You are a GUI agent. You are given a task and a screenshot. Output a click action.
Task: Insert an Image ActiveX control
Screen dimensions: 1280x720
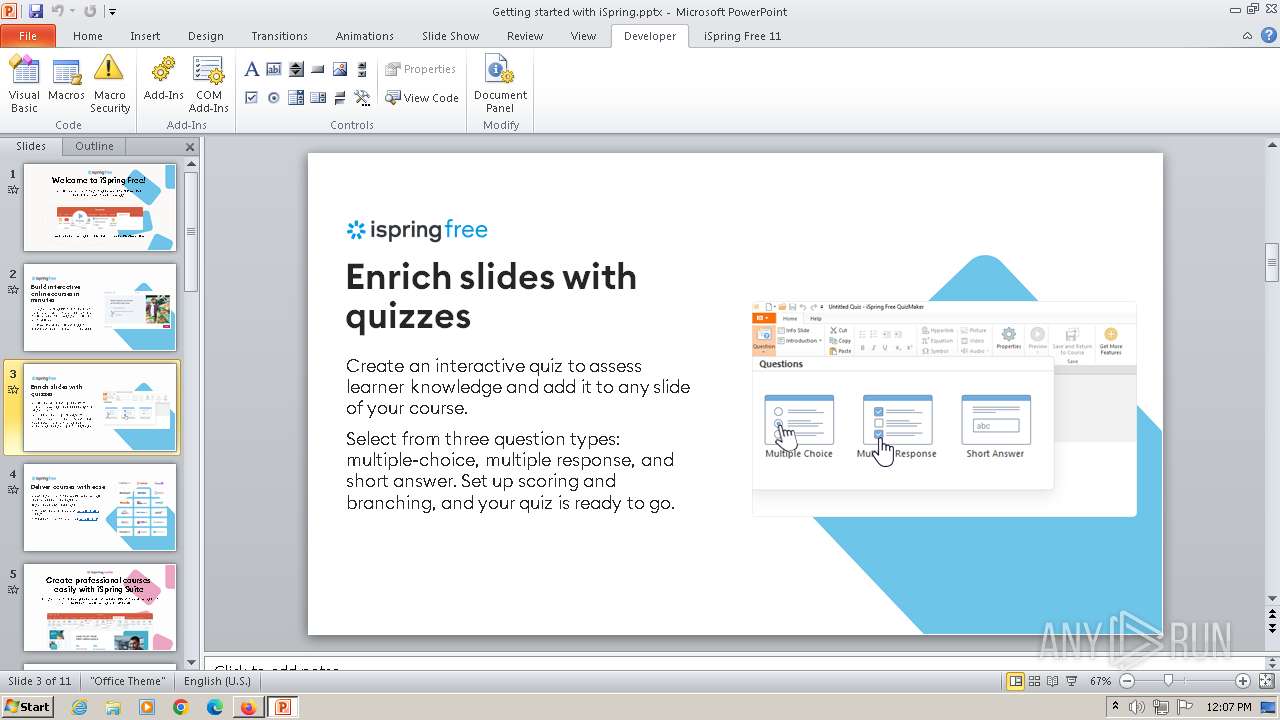340,69
